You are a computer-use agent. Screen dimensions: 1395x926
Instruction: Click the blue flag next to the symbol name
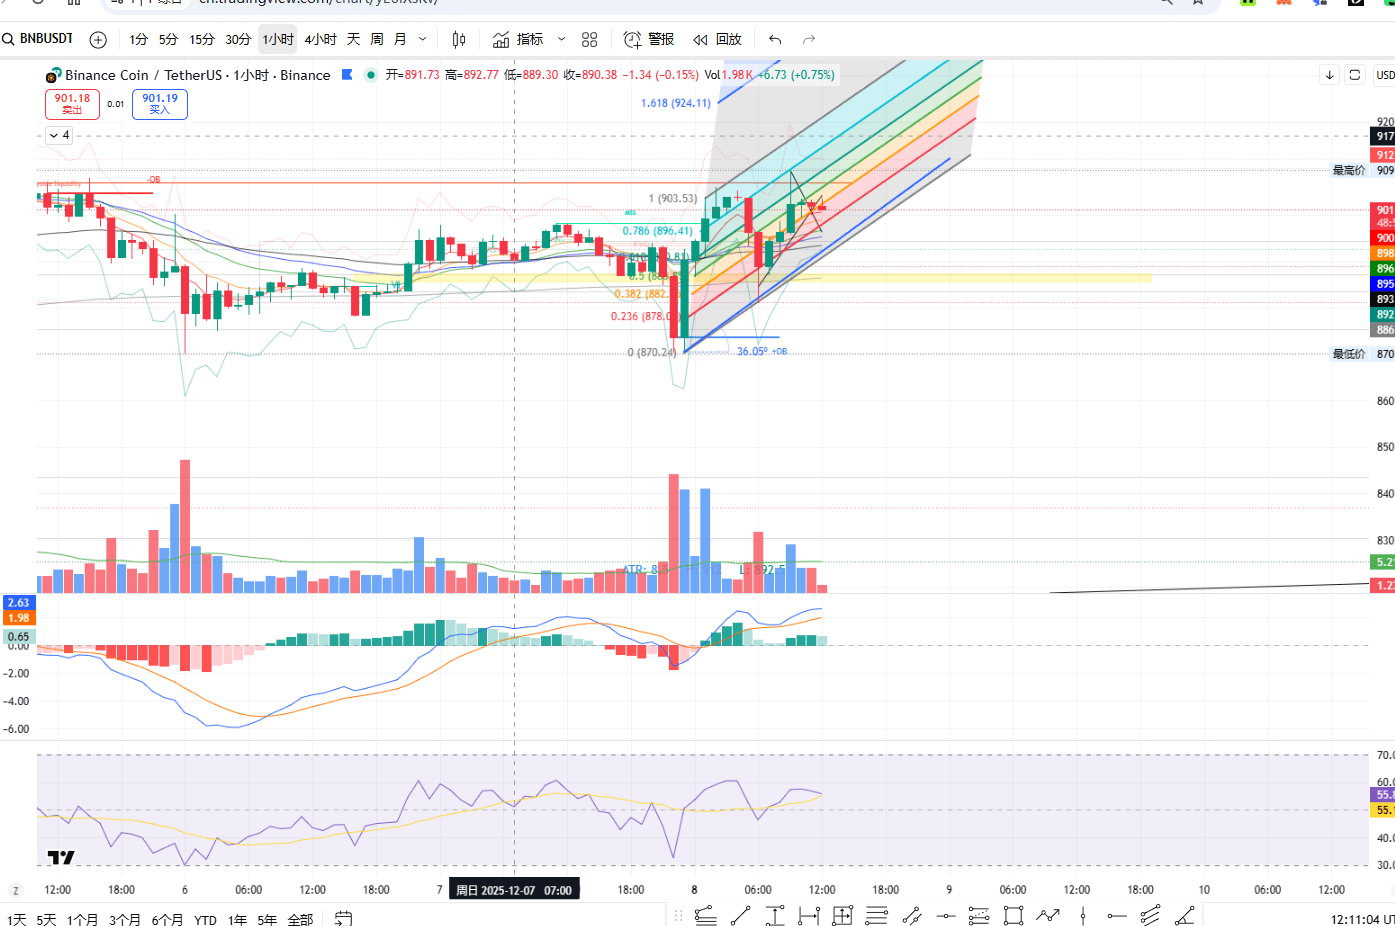347,74
